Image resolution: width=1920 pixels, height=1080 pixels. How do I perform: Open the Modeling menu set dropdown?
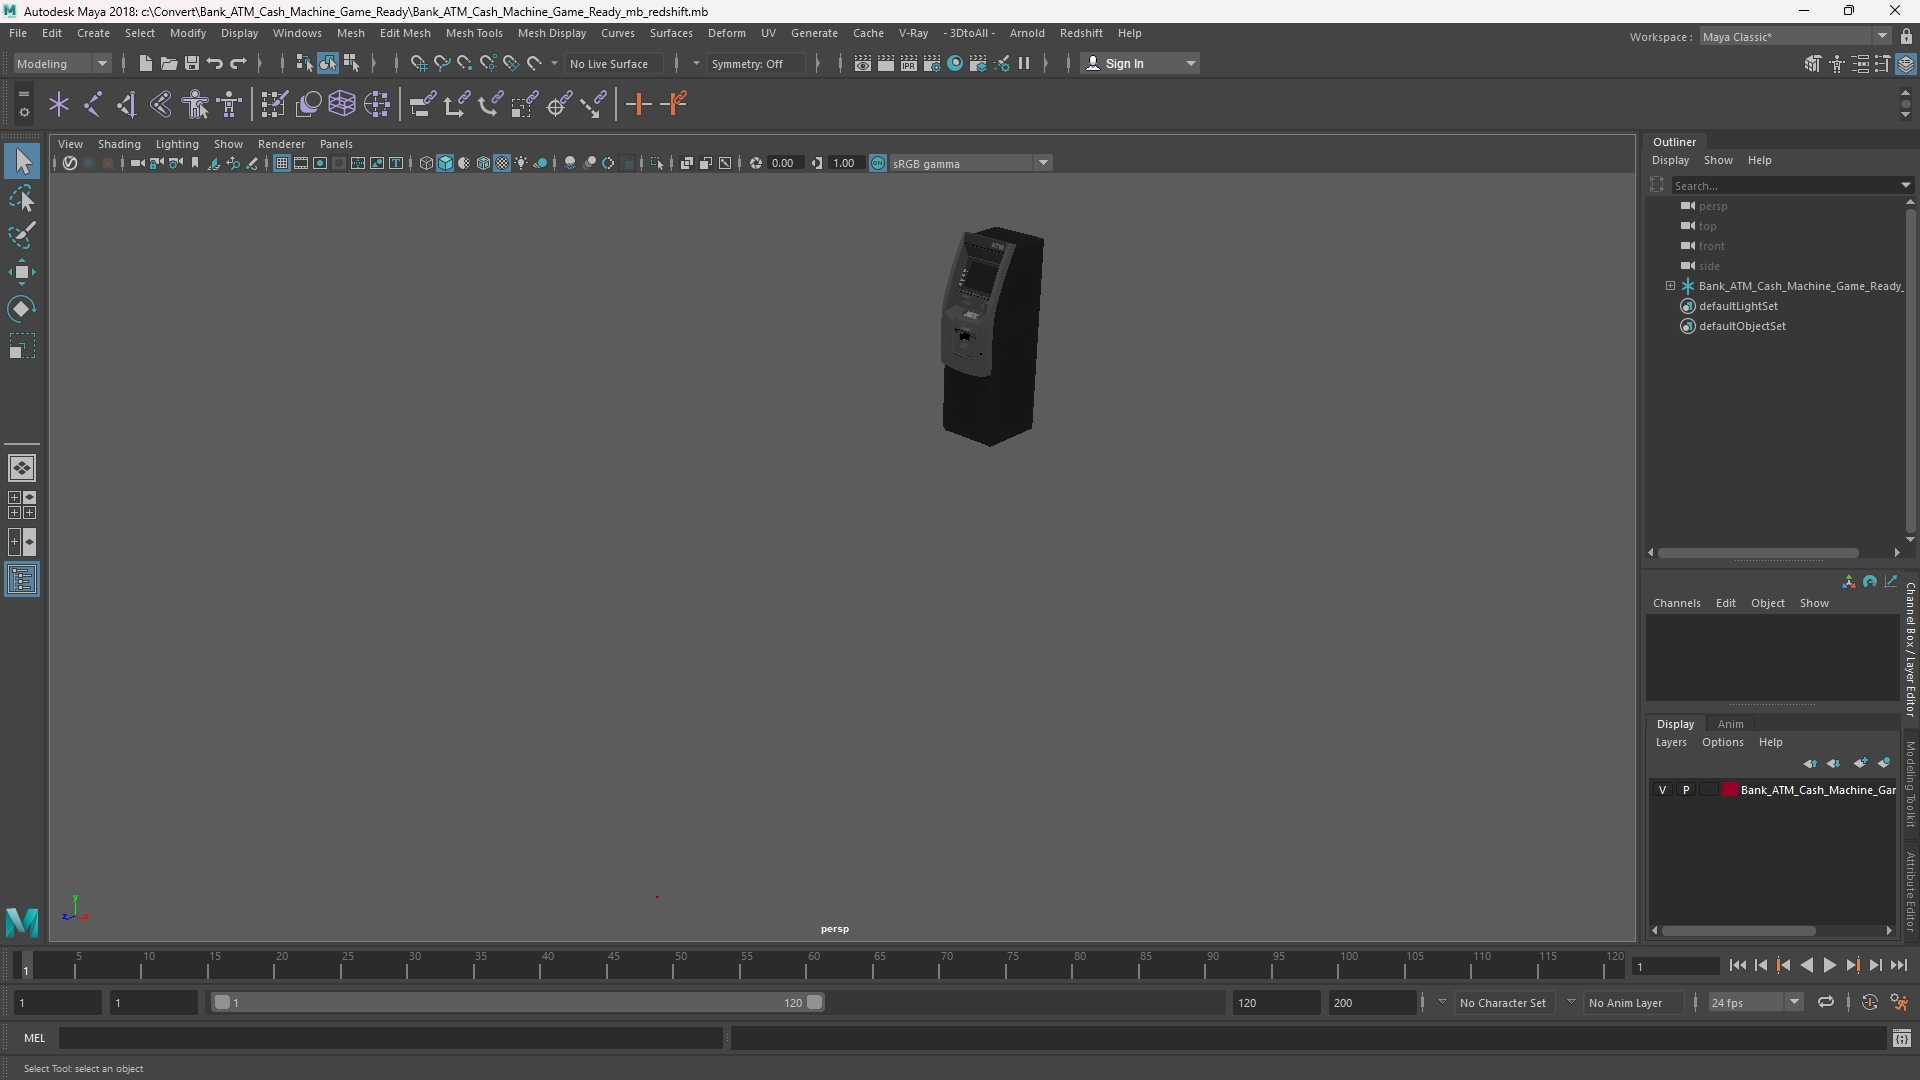tap(62, 63)
